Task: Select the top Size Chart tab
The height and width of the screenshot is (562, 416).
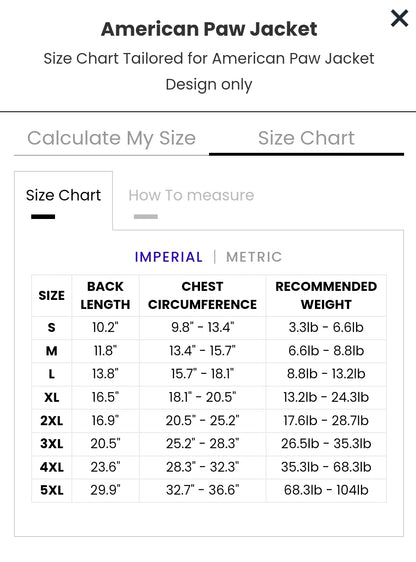Action: coord(306,138)
